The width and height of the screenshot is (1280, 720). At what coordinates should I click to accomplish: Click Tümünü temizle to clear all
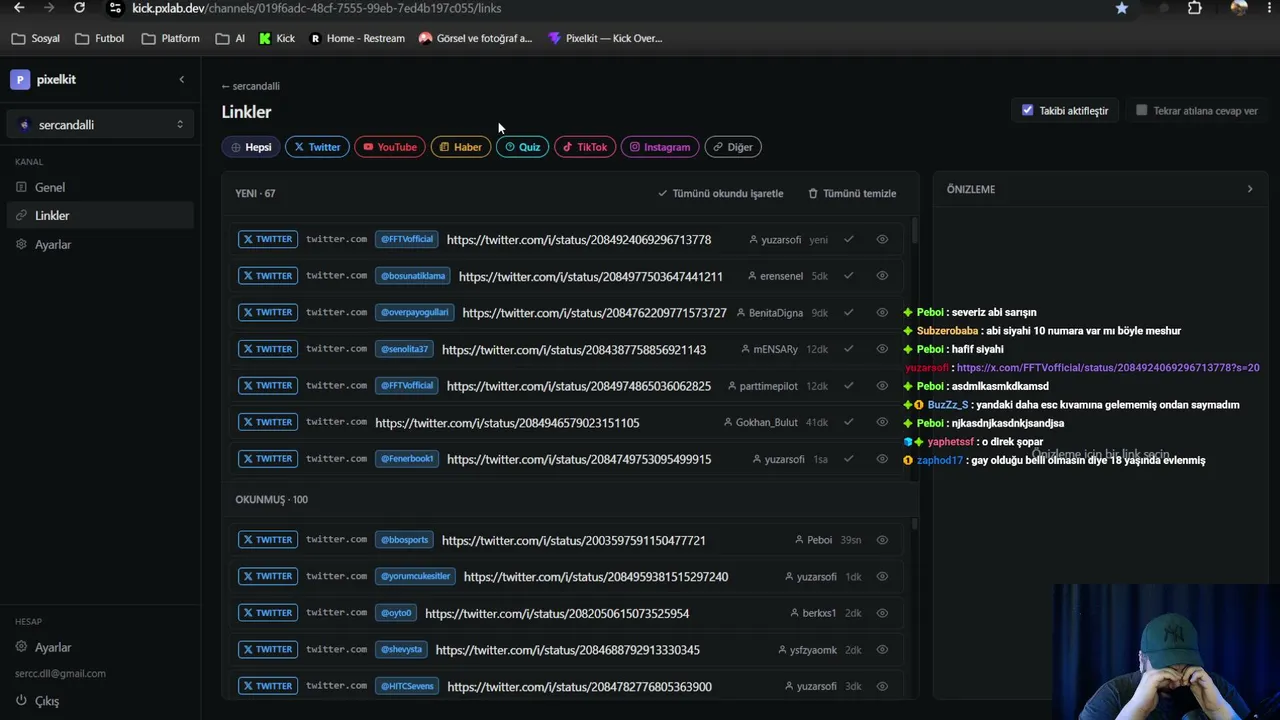(x=852, y=194)
